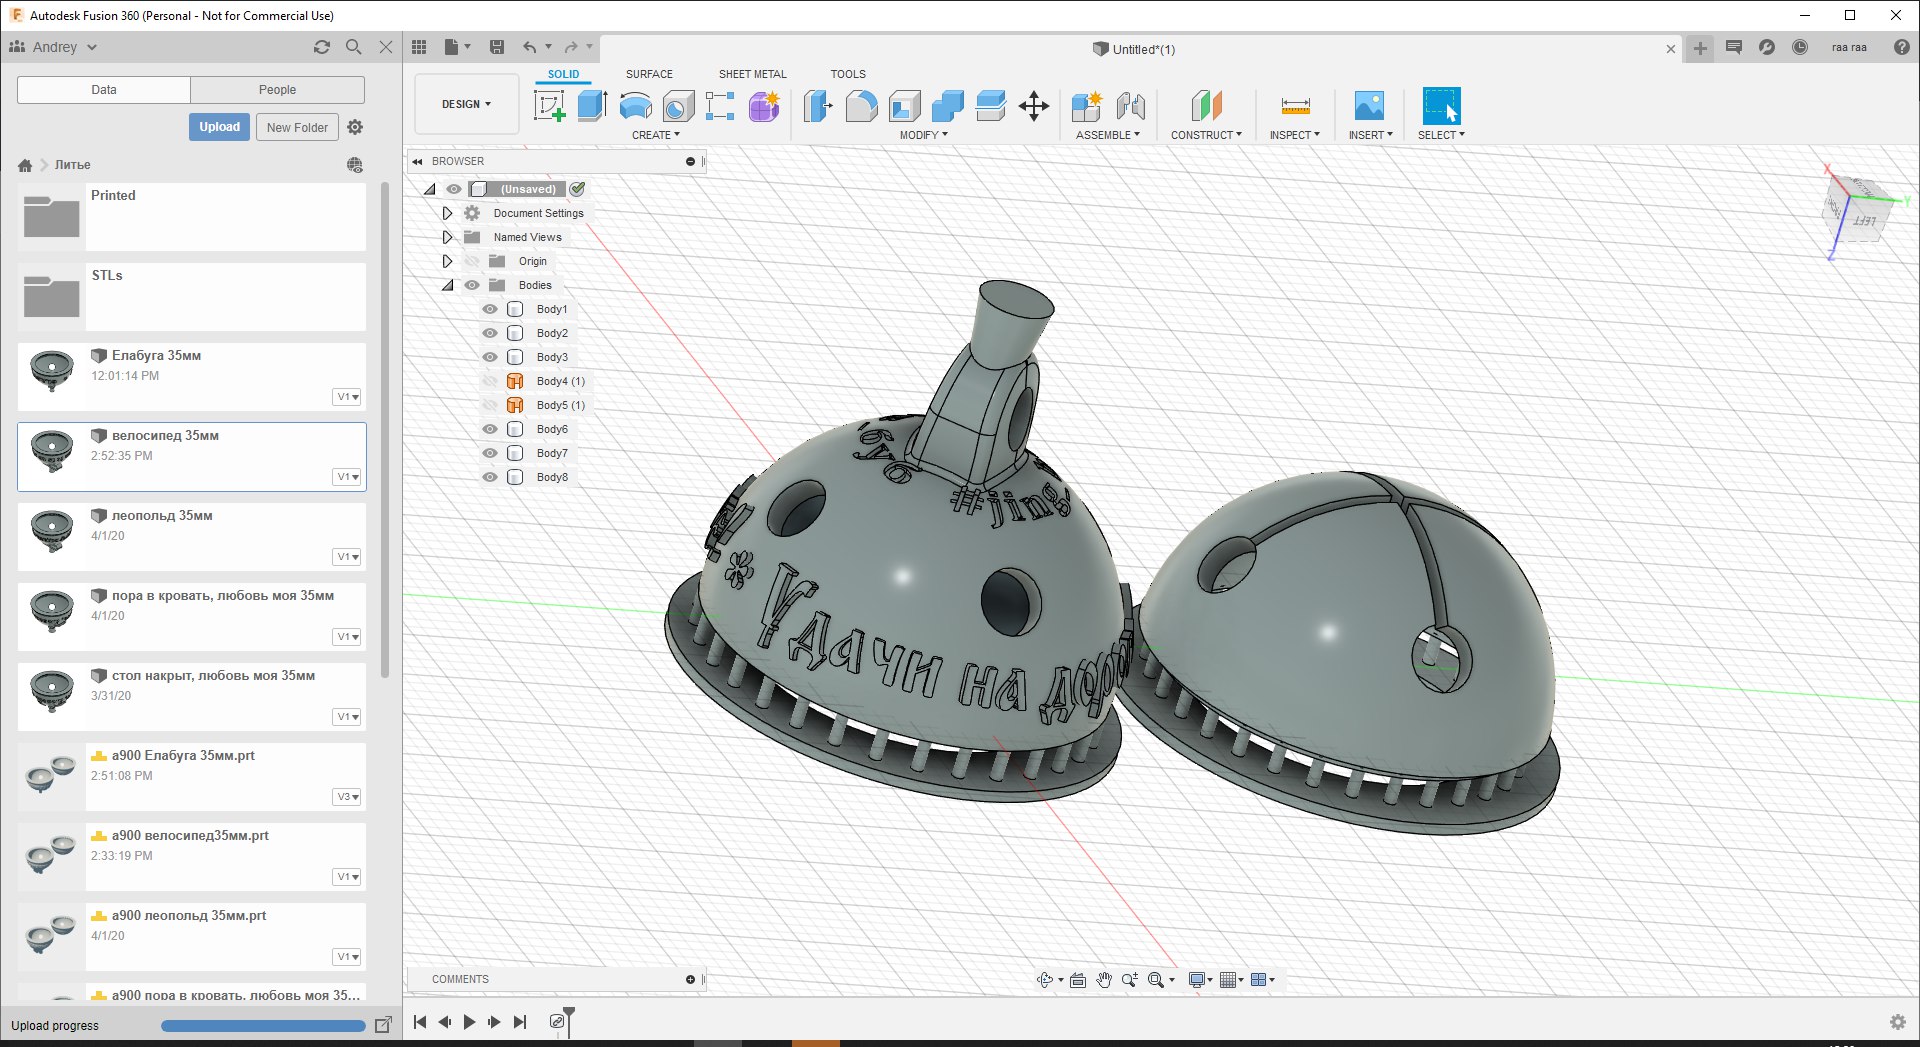The width and height of the screenshot is (1920, 1047).
Task: Open the CREATE dropdown menu
Action: point(655,135)
